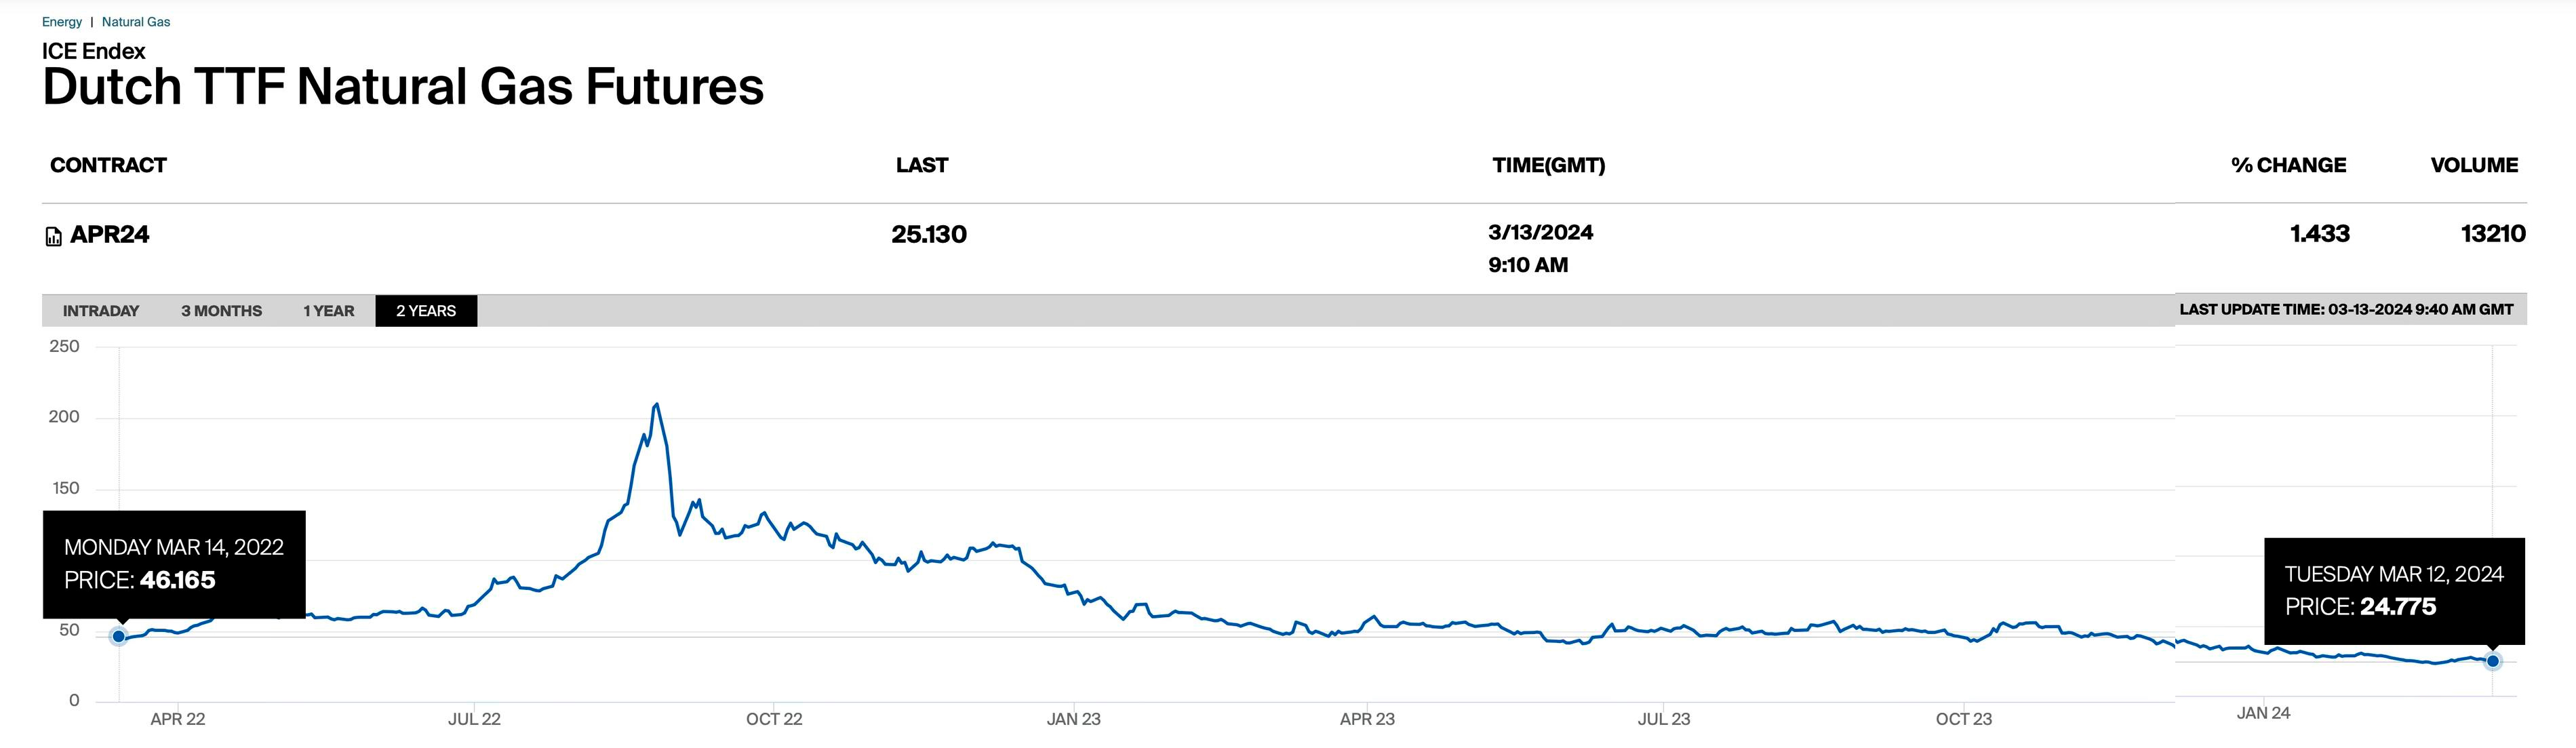Click the CONTRACT column header
2576x748 pixels.
108,165
